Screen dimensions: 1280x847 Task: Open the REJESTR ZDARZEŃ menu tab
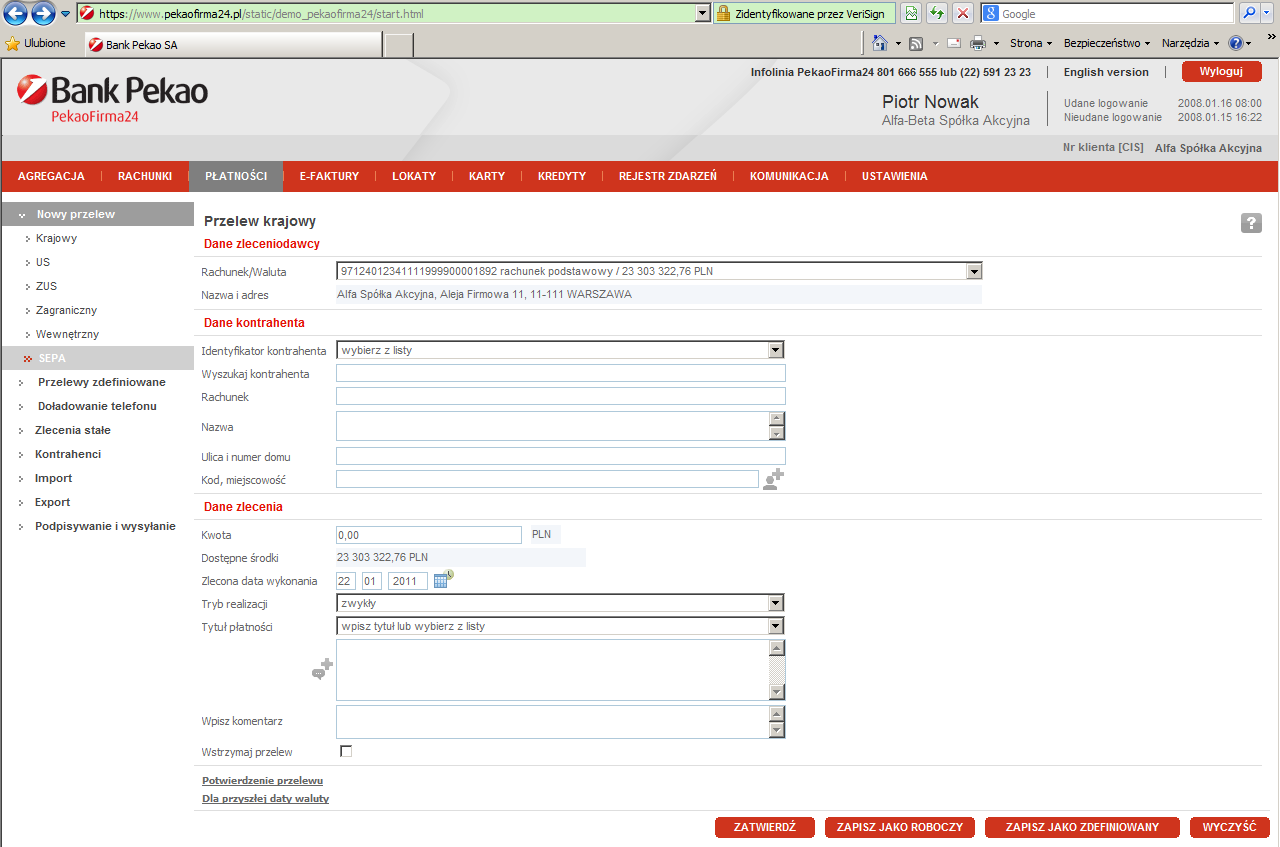coord(668,176)
